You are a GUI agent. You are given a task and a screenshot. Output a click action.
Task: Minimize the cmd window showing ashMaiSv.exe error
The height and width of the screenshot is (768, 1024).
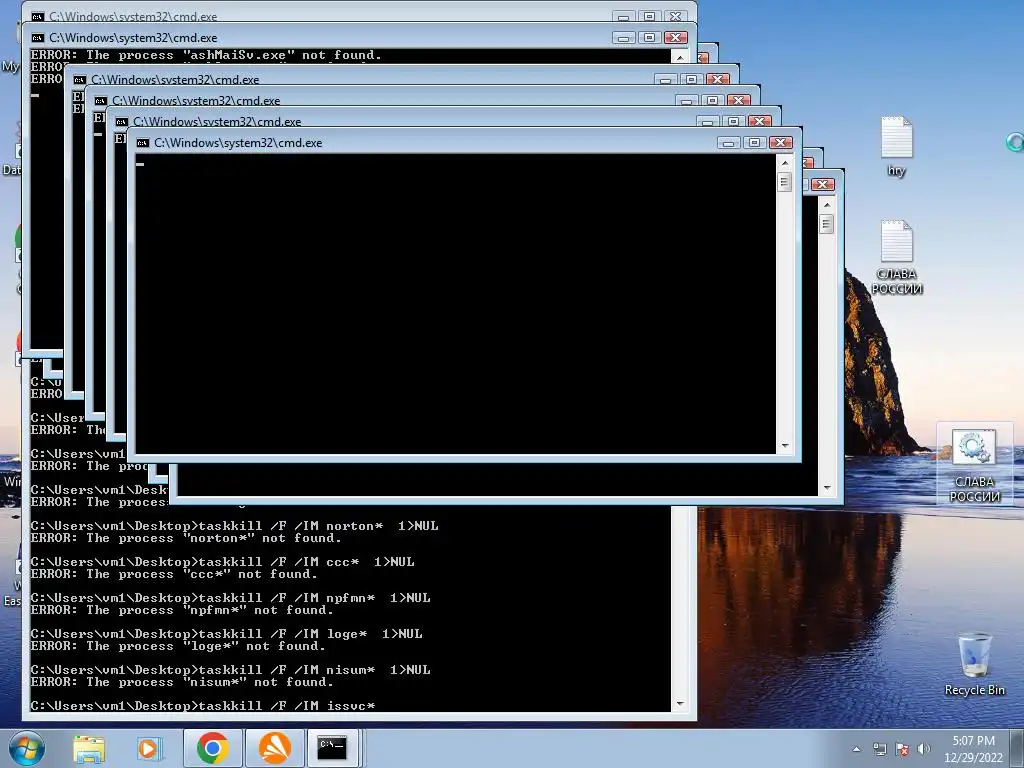[x=624, y=37]
